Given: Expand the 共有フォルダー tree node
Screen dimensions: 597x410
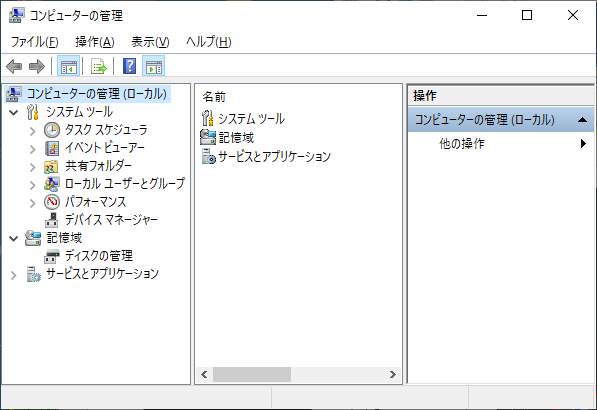Looking at the screenshot, I should [x=33, y=167].
